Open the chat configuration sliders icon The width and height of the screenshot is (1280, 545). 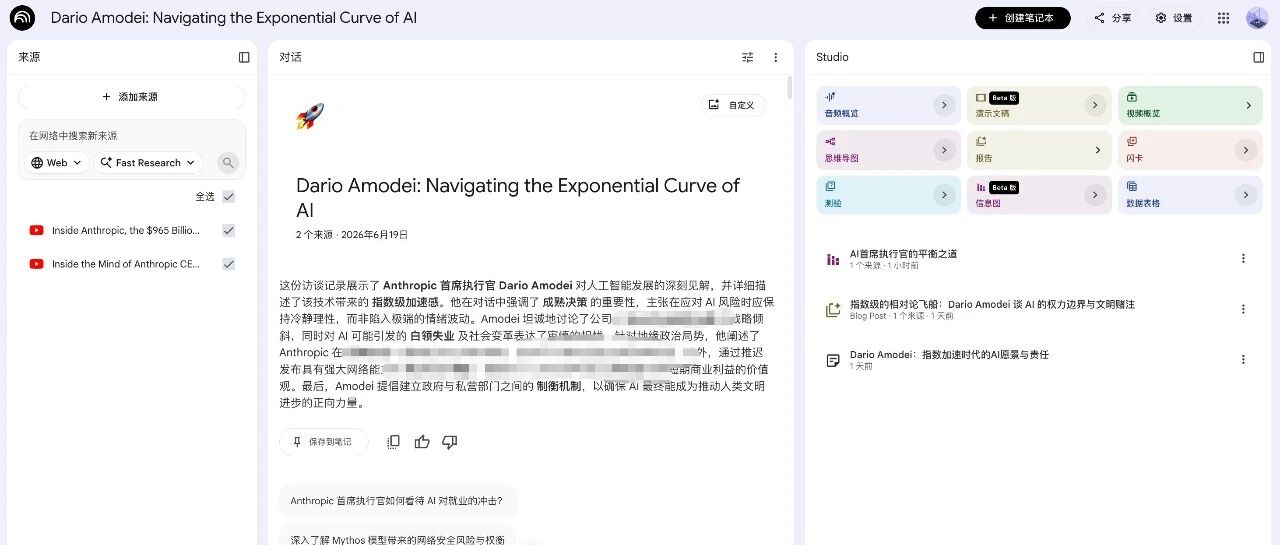pos(748,57)
